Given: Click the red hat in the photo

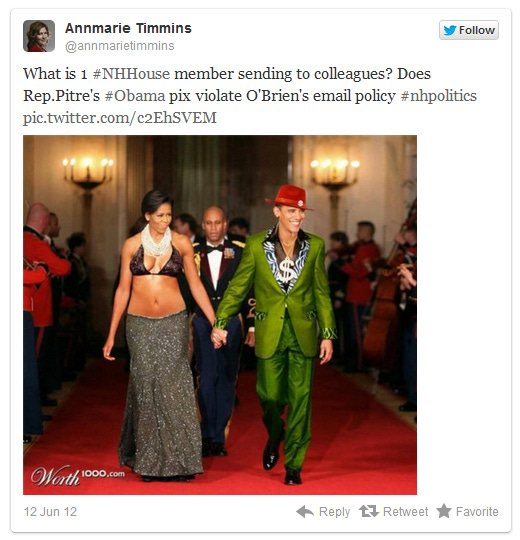Looking at the screenshot, I should point(290,197).
